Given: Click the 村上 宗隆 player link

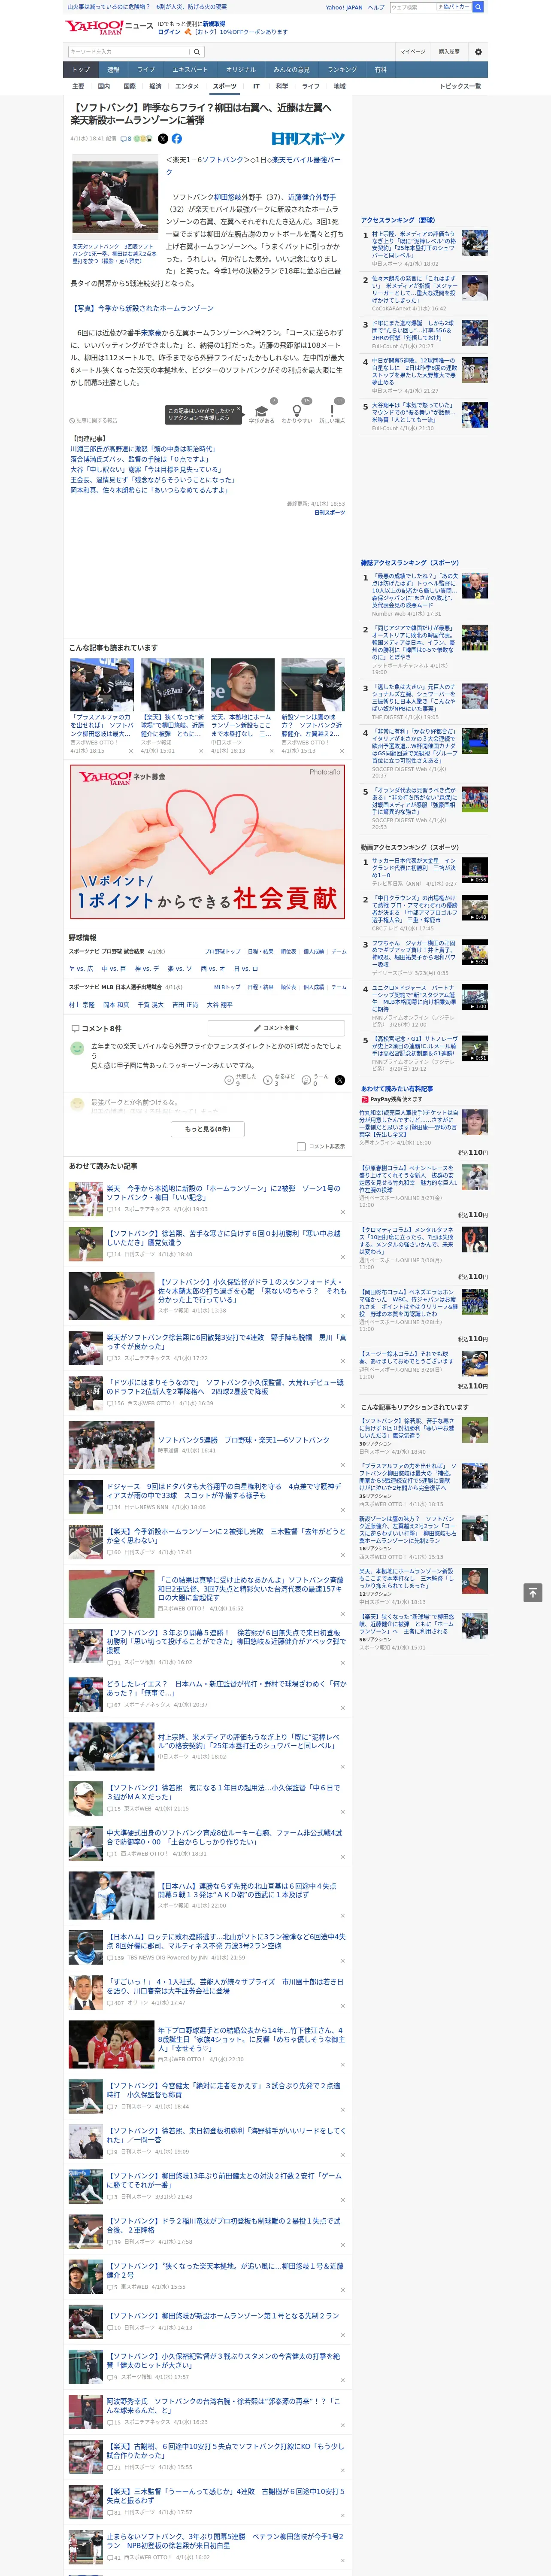Looking at the screenshot, I should pos(82,1005).
